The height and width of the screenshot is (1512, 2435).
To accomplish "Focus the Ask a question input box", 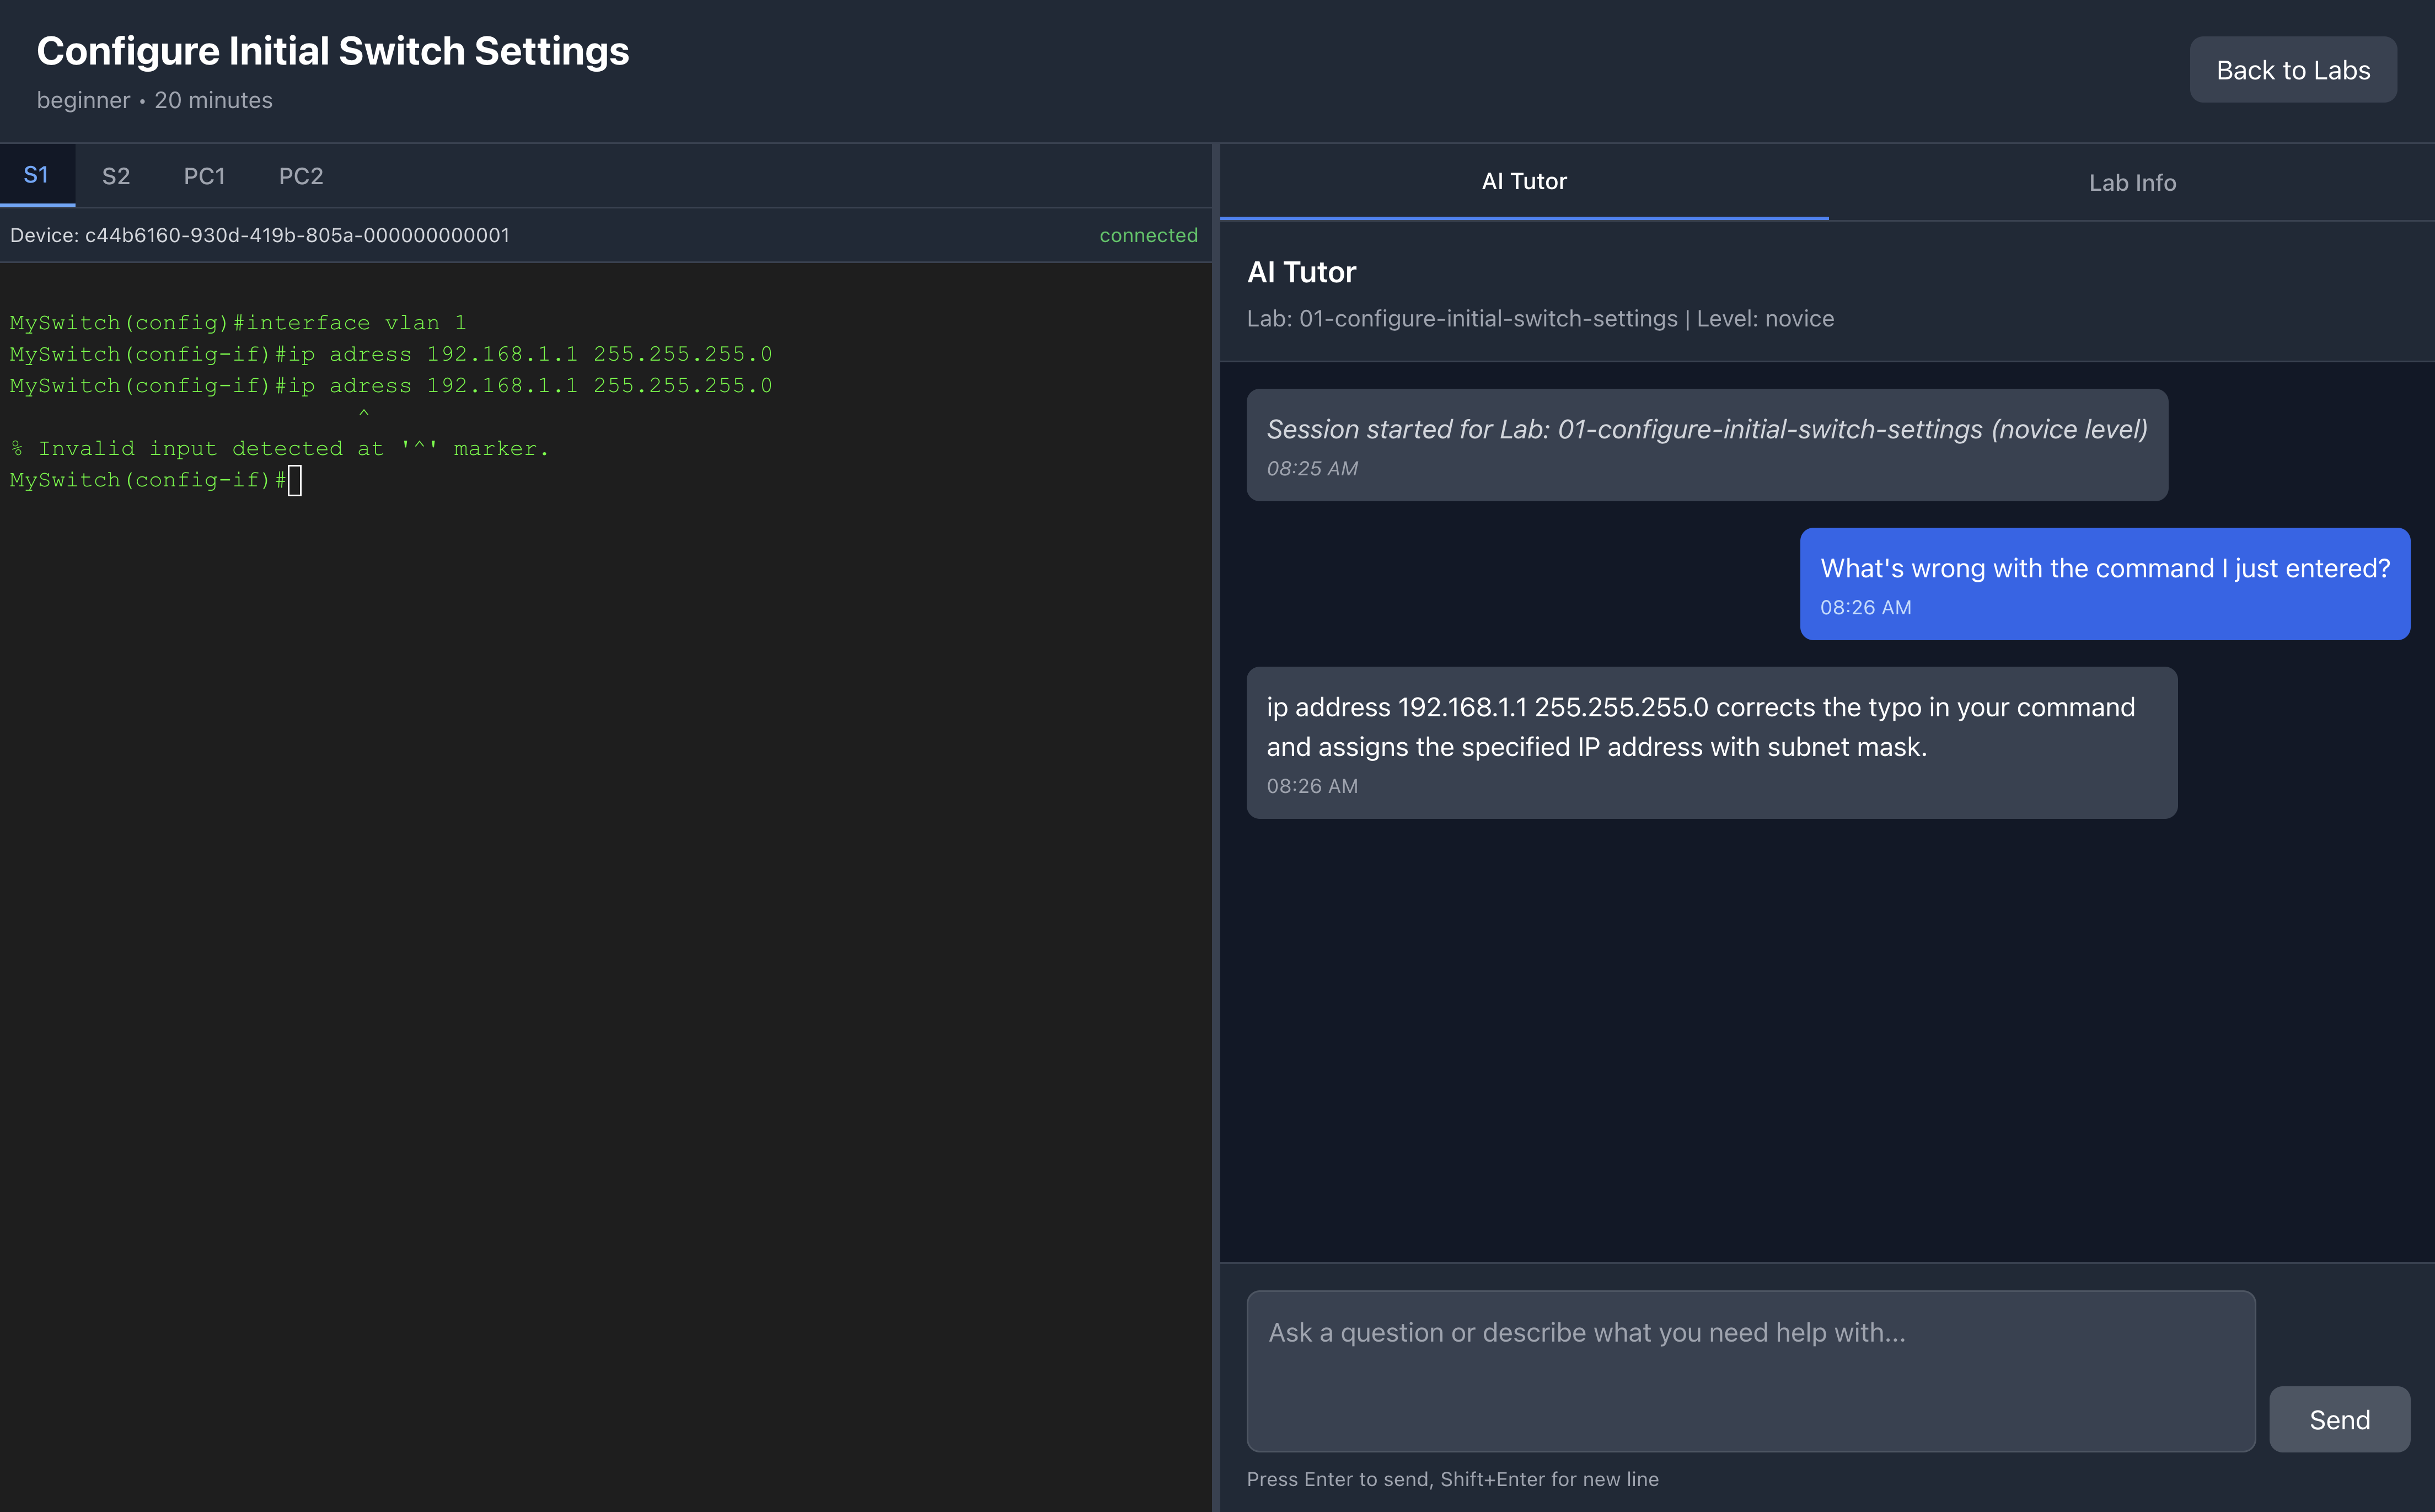I will pos(1750,1370).
